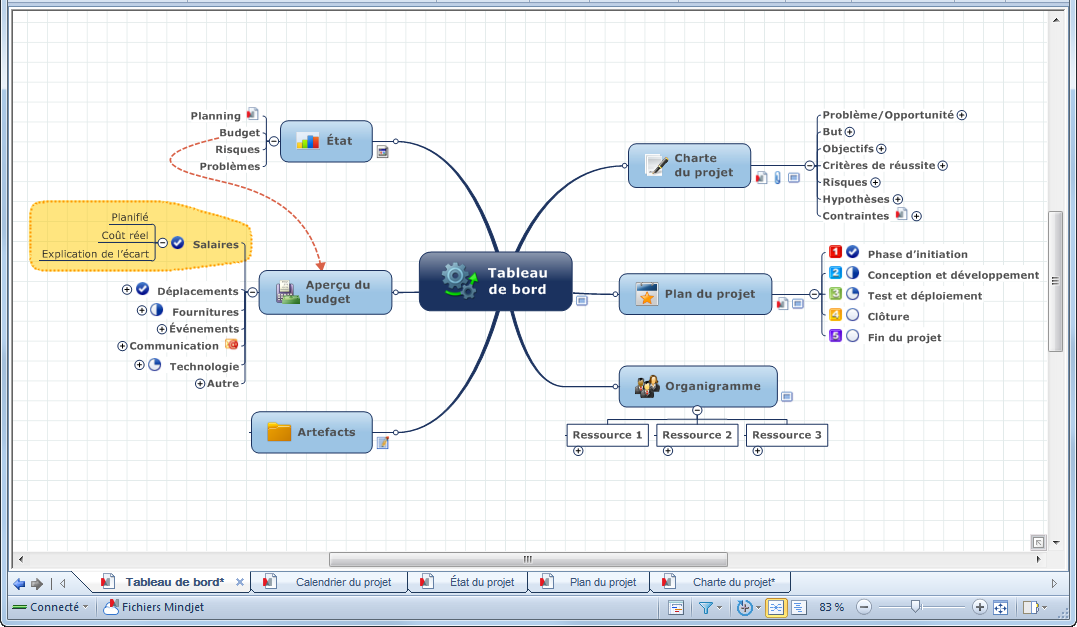The height and width of the screenshot is (627, 1077).
Task: Toggle half-done progress marker on Fournitures
Action: [156, 311]
